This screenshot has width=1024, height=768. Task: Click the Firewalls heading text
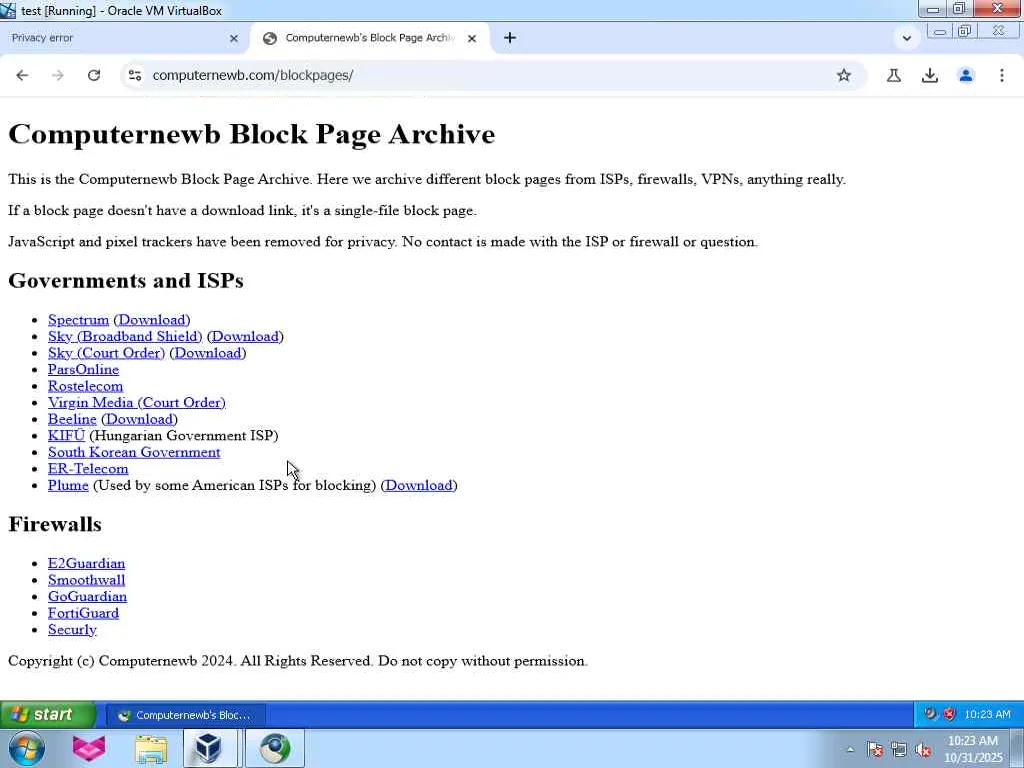pos(55,524)
